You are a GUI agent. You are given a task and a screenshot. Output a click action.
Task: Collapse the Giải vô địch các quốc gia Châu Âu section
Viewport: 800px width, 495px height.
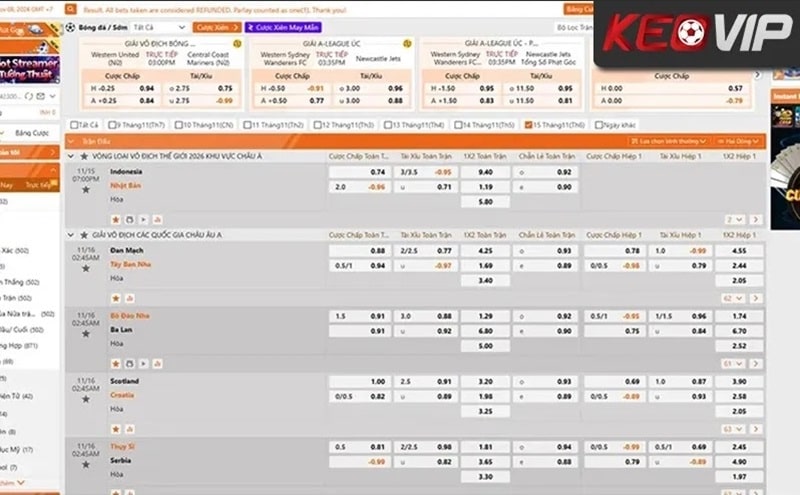(x=71, y=234)
